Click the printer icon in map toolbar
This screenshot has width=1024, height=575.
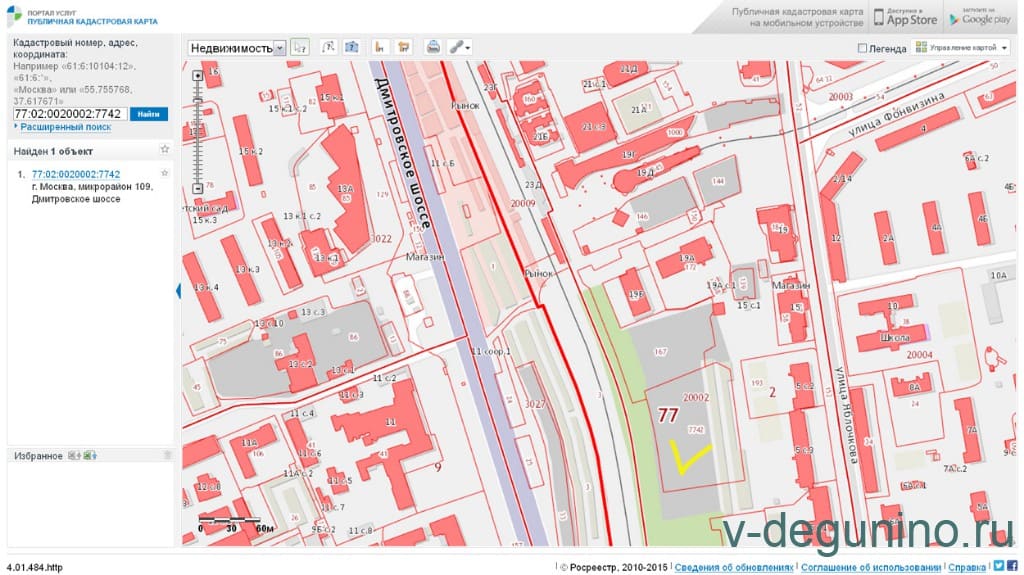(x=433, y=47)
